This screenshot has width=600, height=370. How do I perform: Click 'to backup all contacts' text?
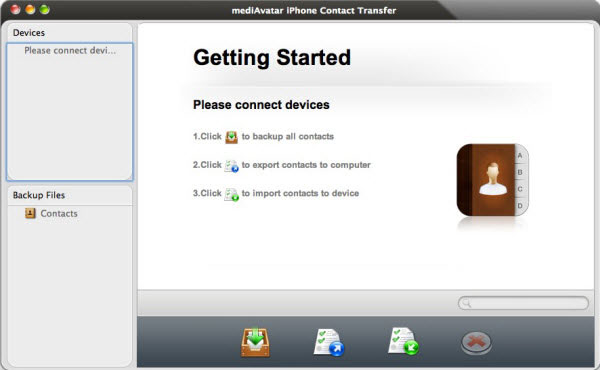coord(288,137)
